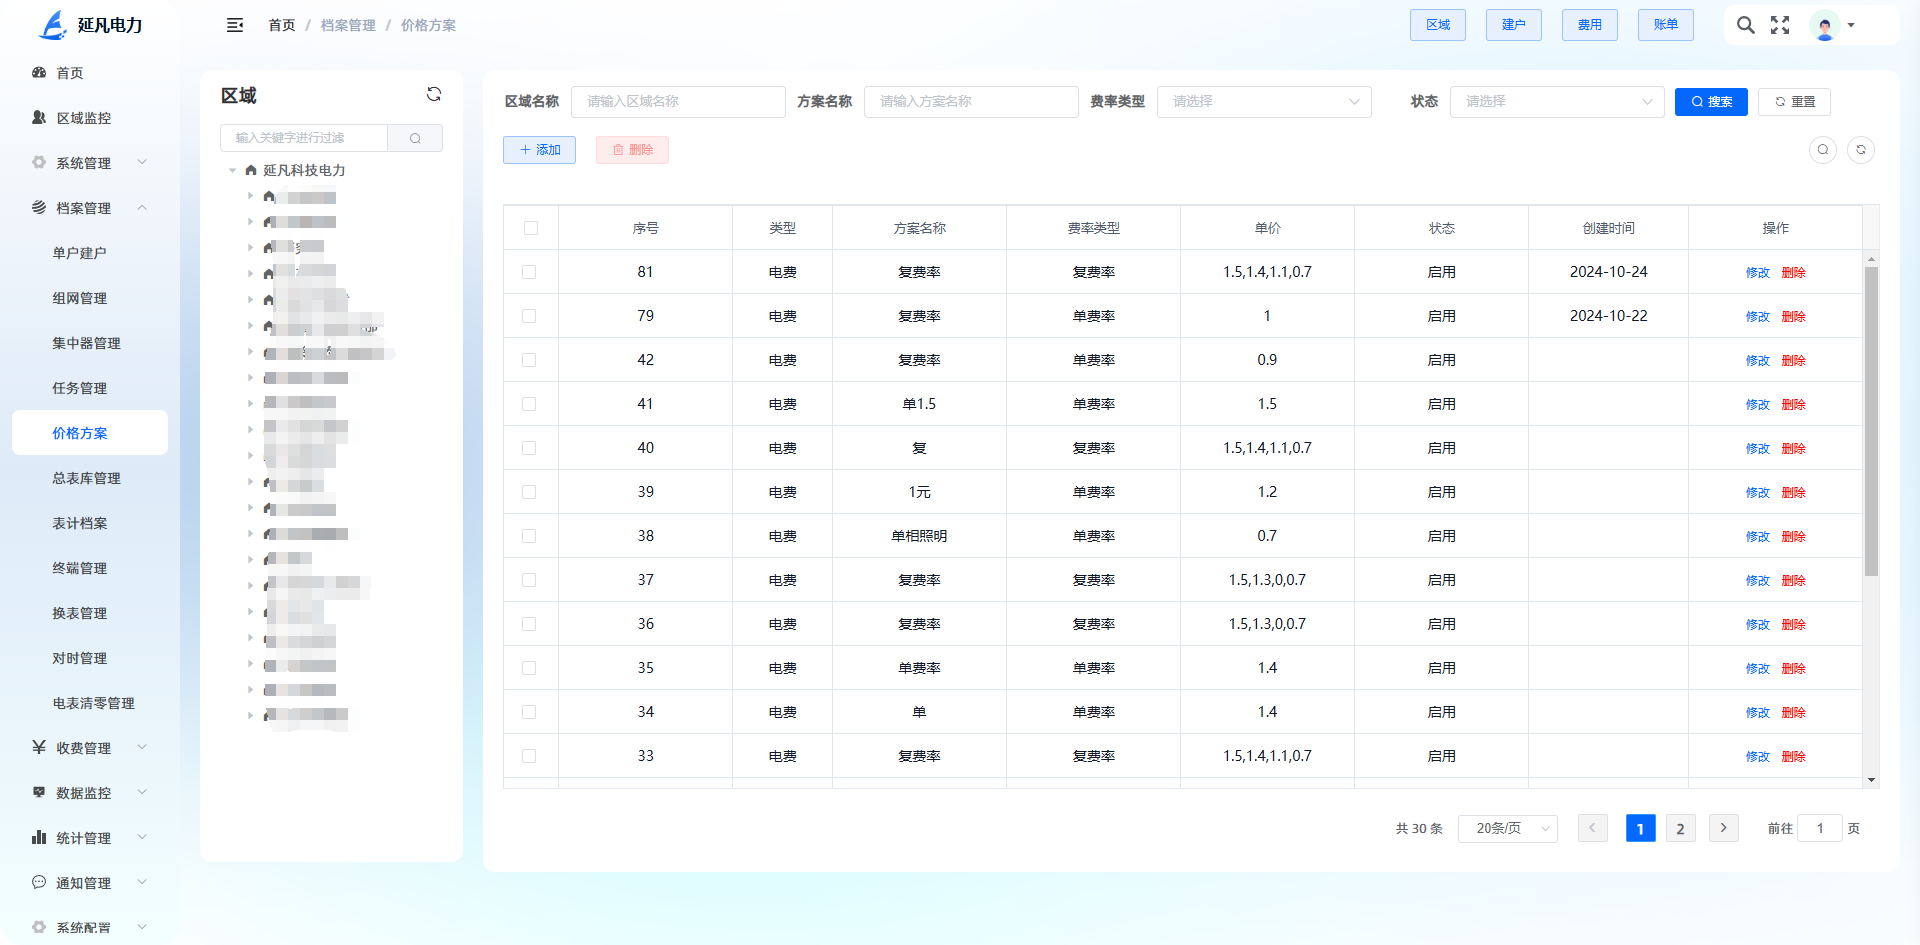The width and height of the screenshot is (1920, 945).
Task: Click the blue 搜索 button
Action: [1711, 102]
